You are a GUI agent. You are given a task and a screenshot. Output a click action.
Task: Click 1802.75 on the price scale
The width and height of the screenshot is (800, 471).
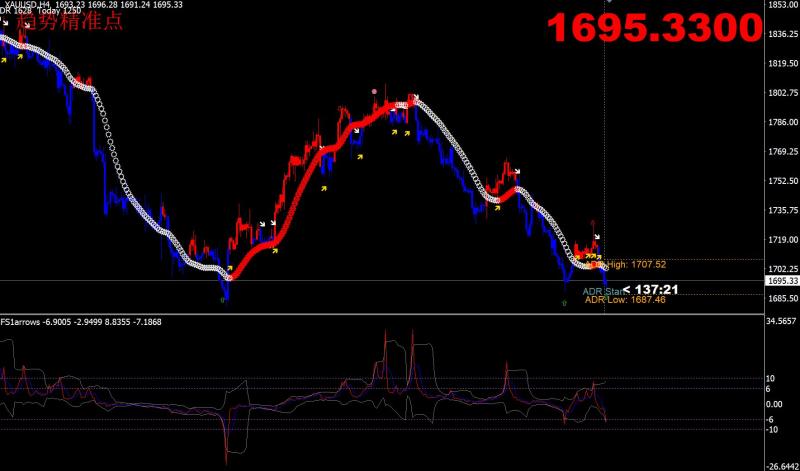[x=783, y=92]
